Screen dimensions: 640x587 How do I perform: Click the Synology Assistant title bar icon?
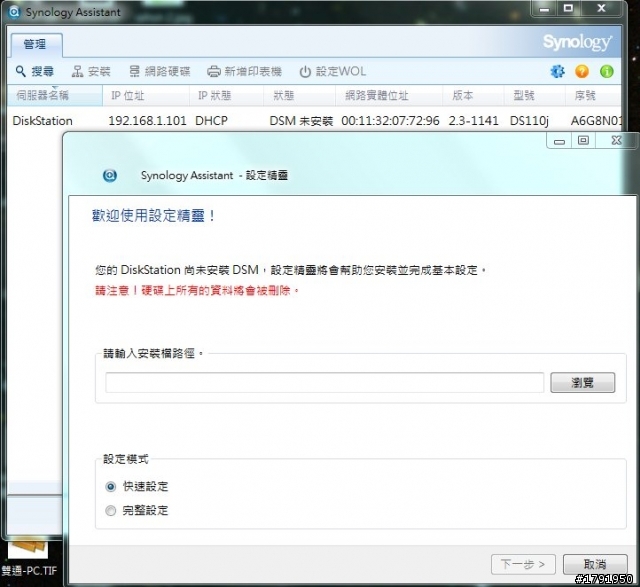(x=14, y=12)
